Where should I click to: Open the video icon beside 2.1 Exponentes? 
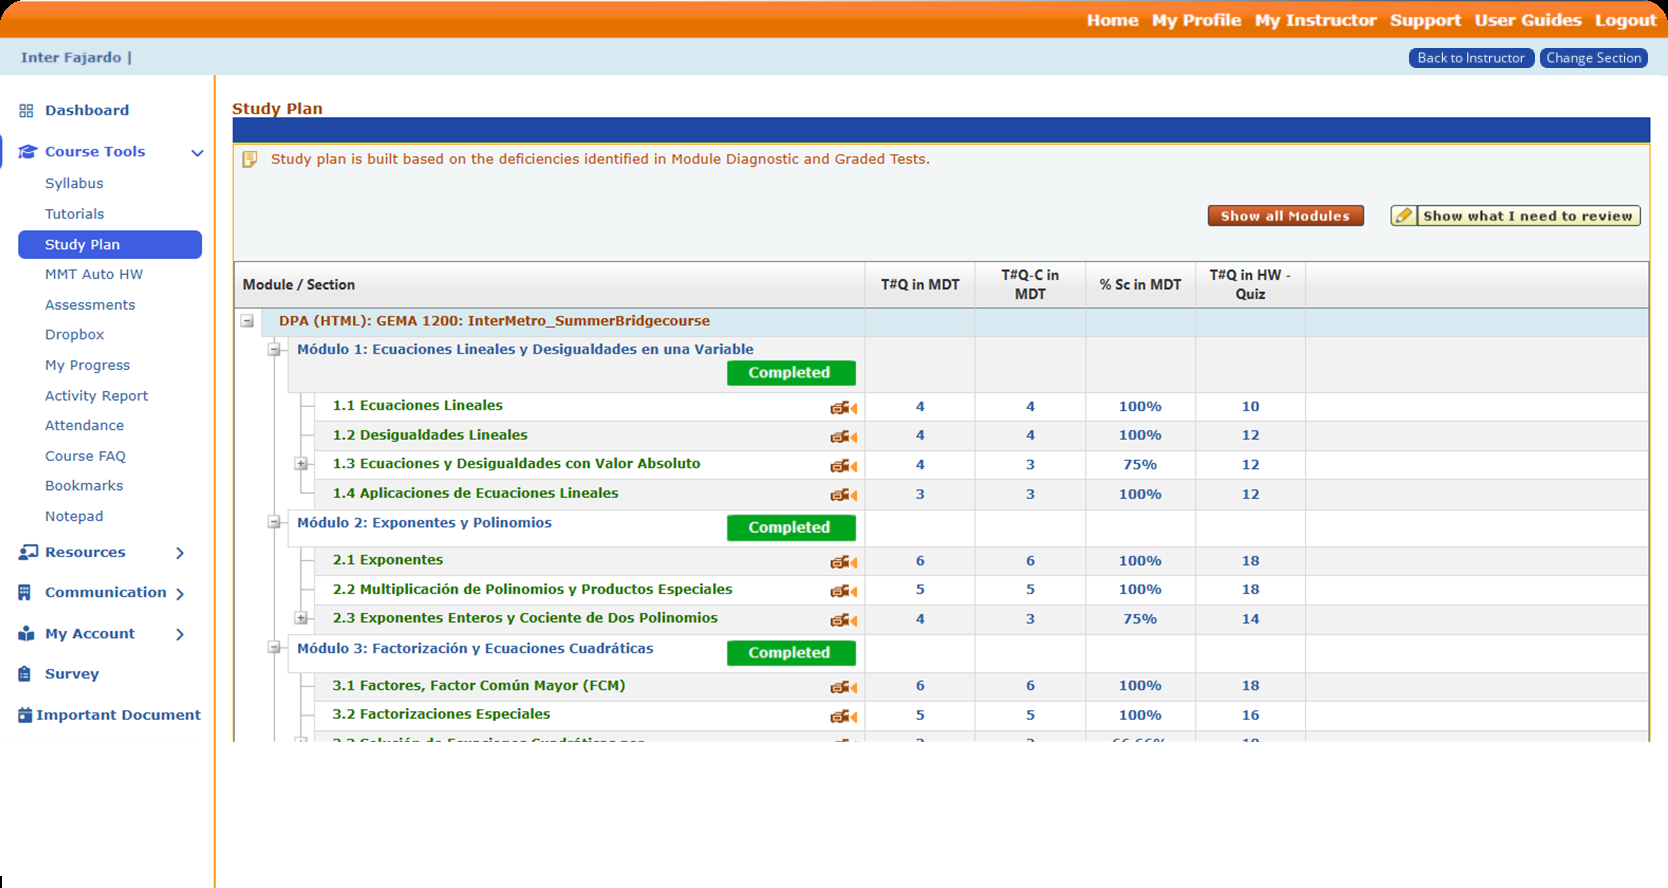click(843, 562)
